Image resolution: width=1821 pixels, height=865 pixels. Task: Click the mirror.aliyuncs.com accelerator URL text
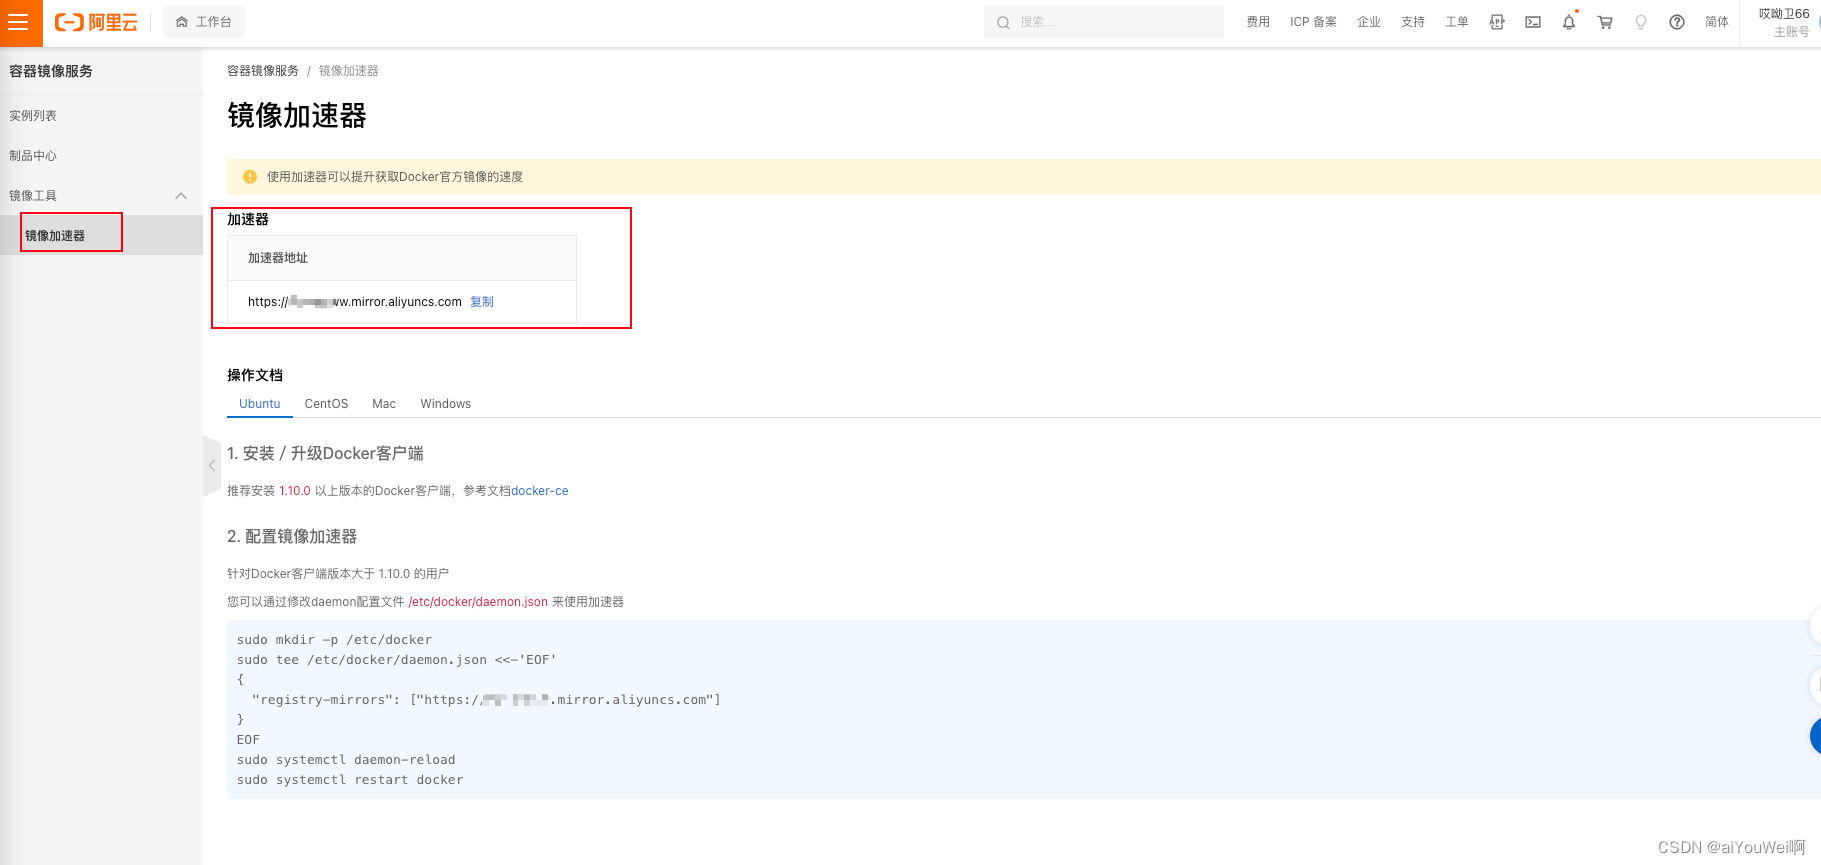tap(355, 302)
